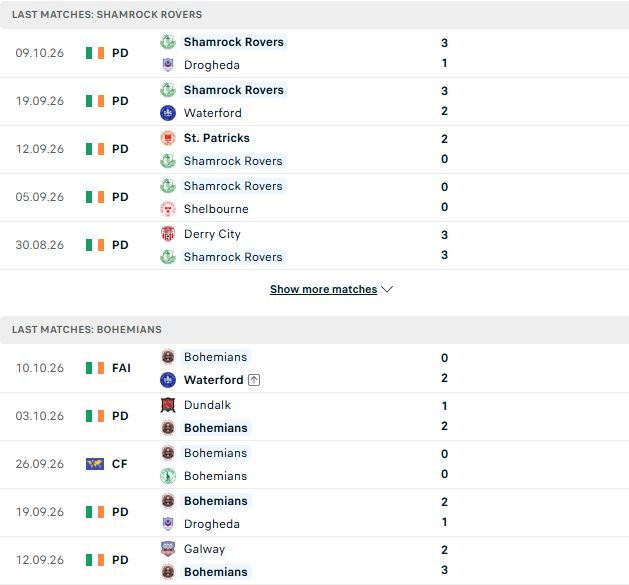This screenshot has height=585, width=629.
Task: Open Derry City team name
Action: tap(212, 234)
